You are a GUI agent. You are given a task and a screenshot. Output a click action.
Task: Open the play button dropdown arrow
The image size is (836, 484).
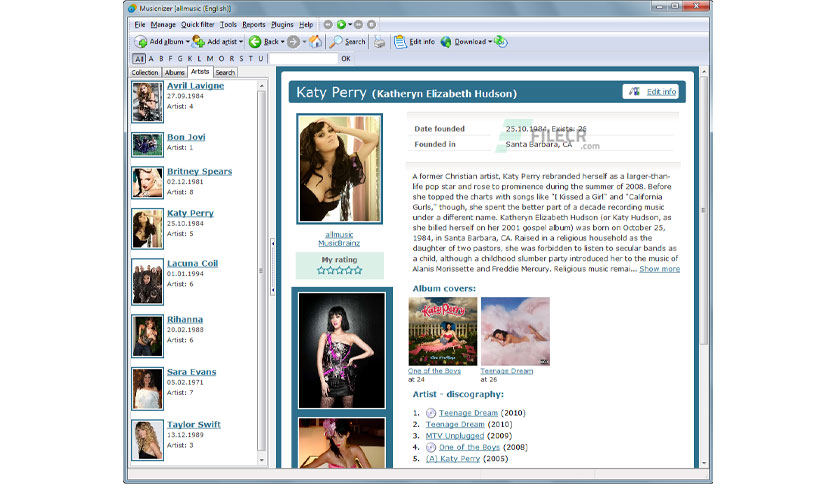(350, 25)
